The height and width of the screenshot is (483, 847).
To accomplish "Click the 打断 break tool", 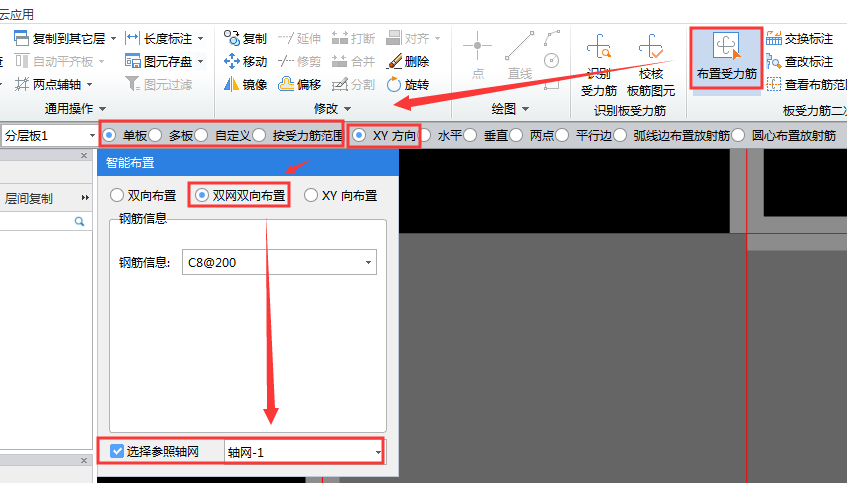I will point(353,38).
